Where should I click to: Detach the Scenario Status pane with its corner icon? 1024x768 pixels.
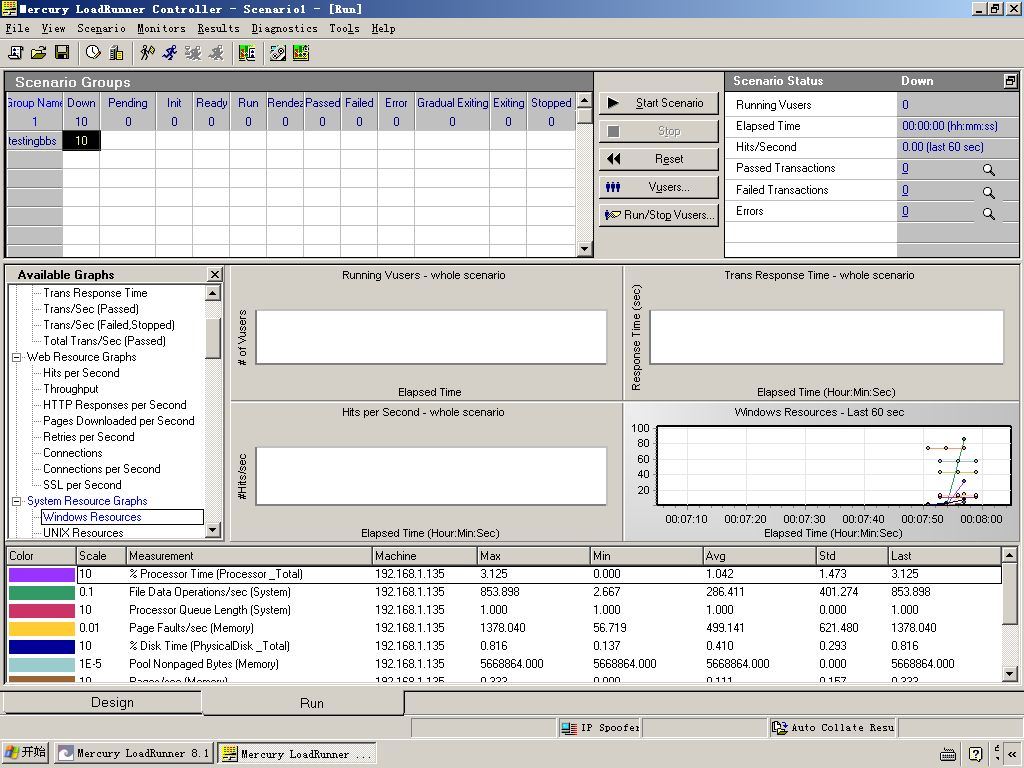[1010, 81]
